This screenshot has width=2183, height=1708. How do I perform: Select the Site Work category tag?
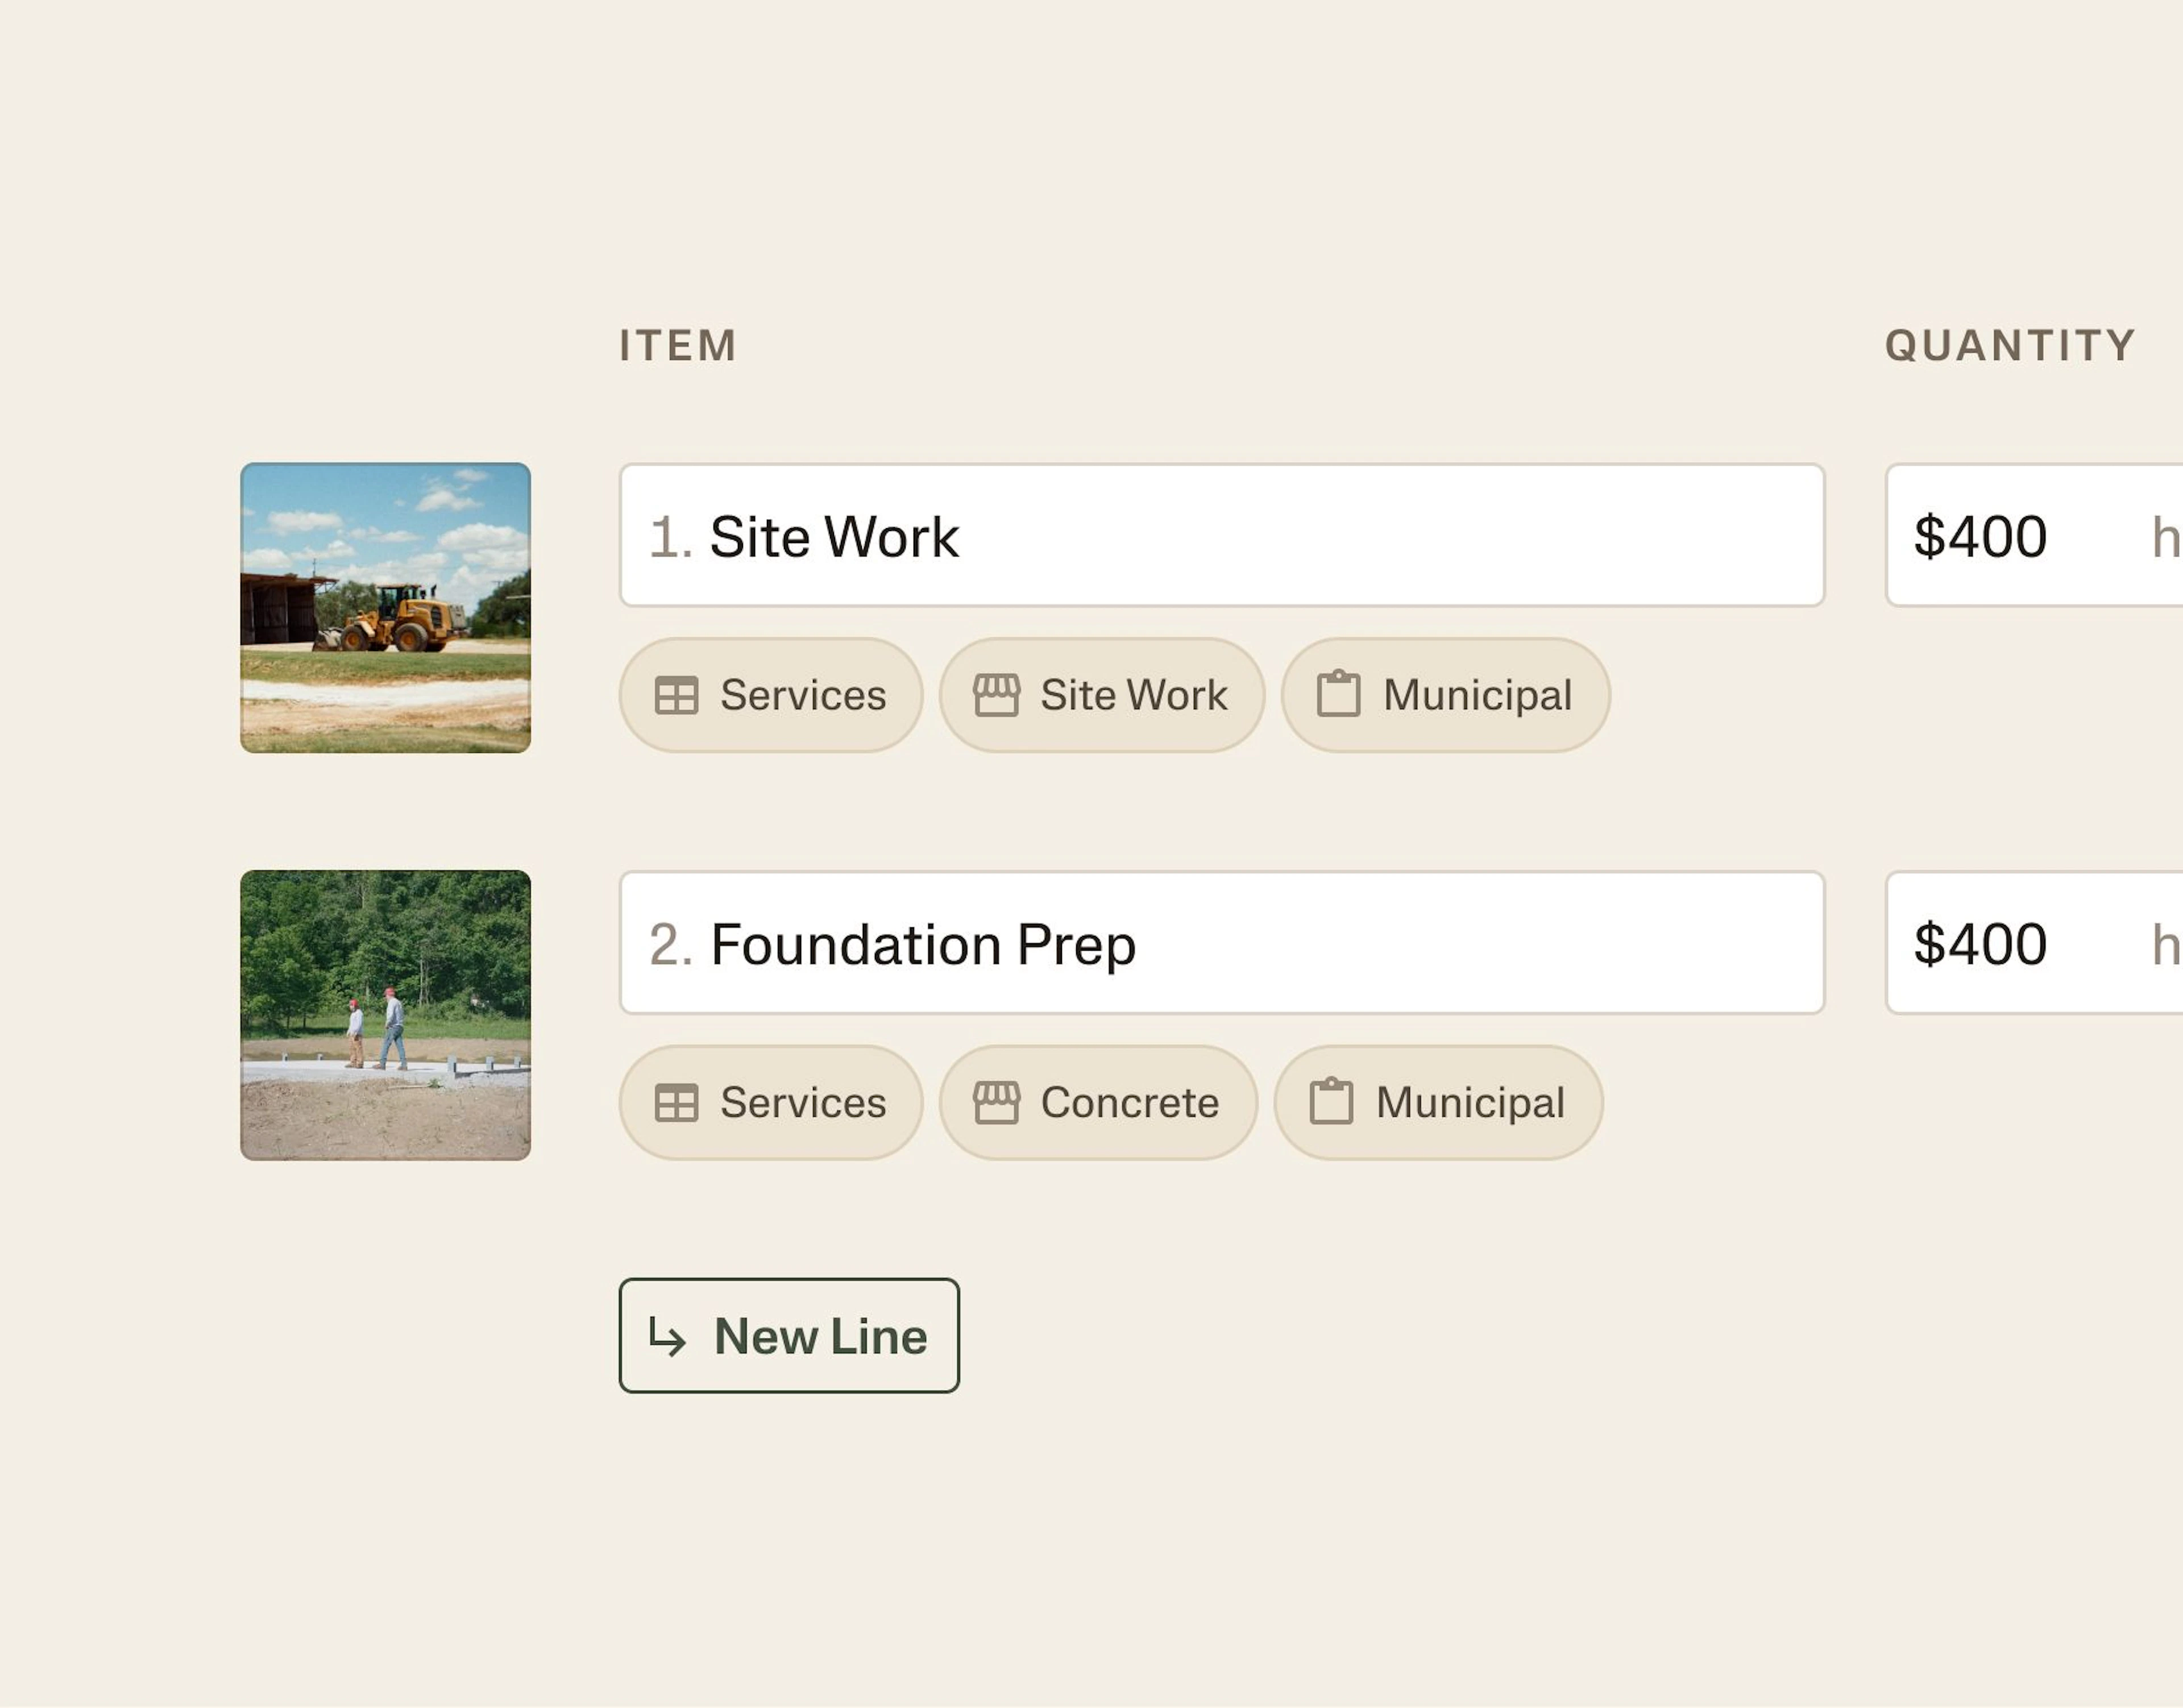pos(1102,695)
